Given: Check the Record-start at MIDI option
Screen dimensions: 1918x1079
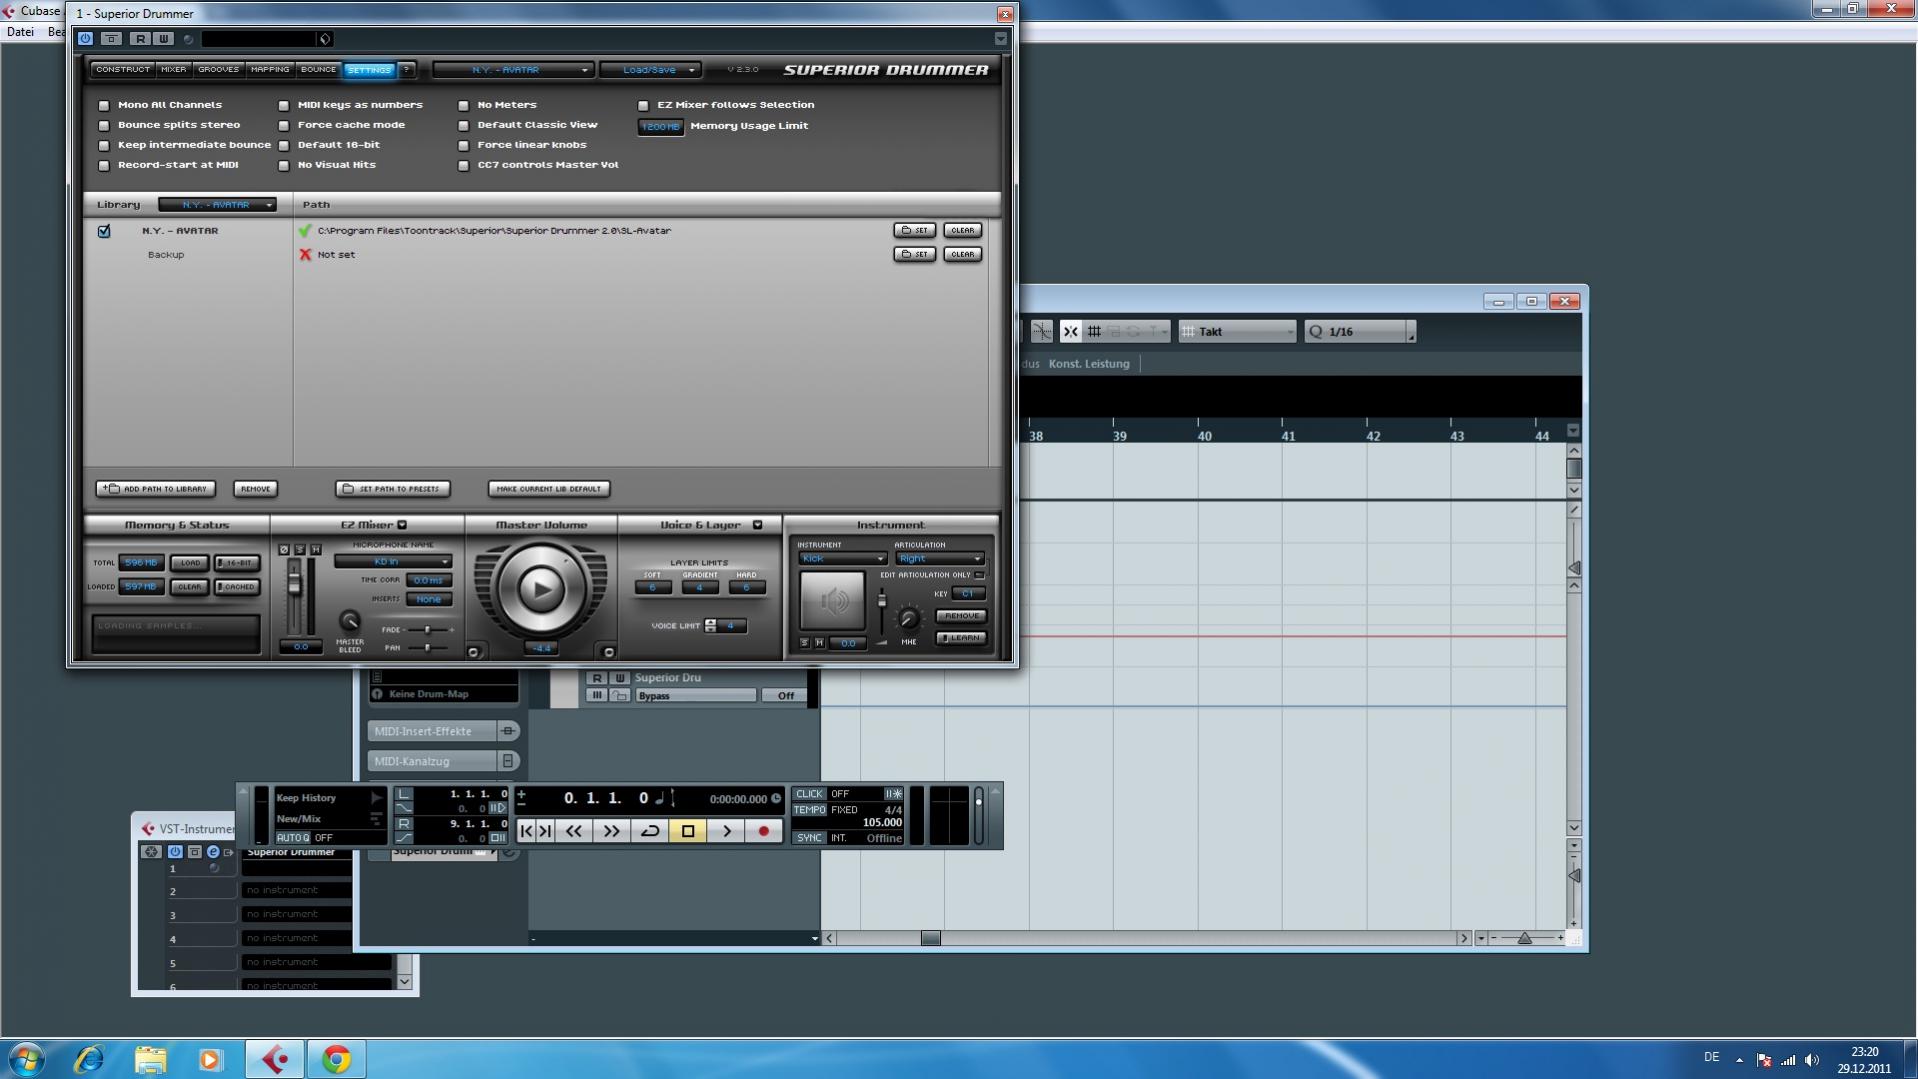Looking at the screenshot, I should tap(104, 165).
